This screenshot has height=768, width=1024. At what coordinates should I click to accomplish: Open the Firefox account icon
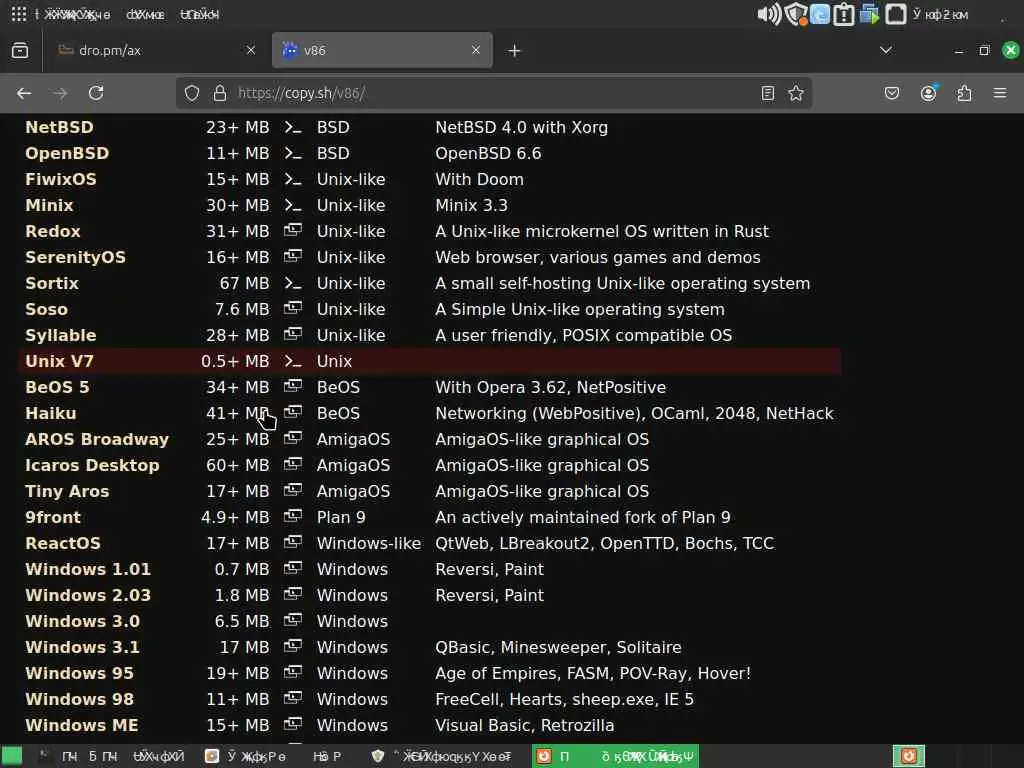point(928,93)
